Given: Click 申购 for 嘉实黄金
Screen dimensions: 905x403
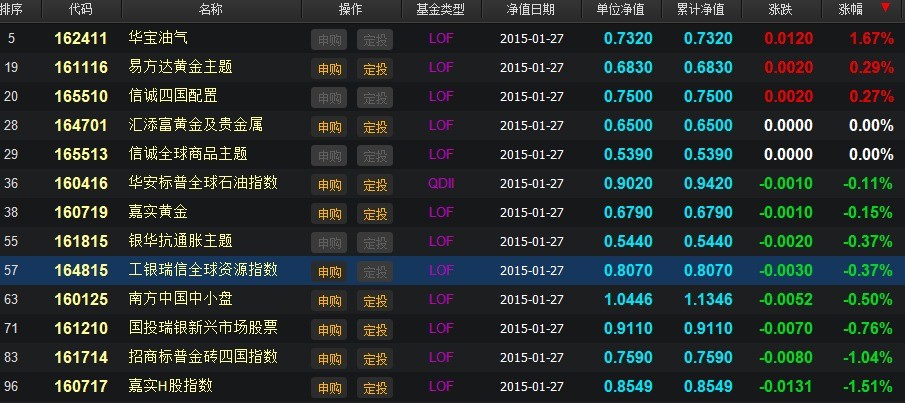Looking at the screenshot, I should tap(330, 214).
